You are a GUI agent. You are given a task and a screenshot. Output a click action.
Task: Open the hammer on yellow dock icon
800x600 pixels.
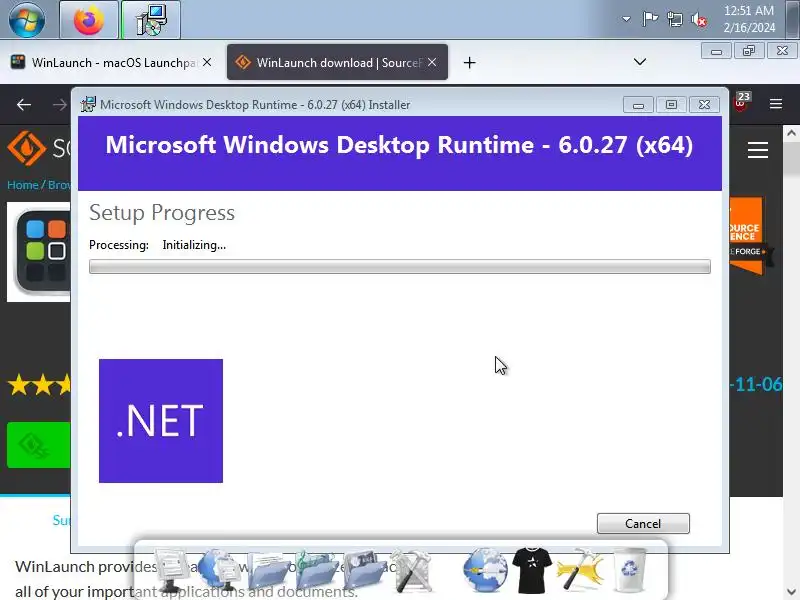[x=580, y=570]
